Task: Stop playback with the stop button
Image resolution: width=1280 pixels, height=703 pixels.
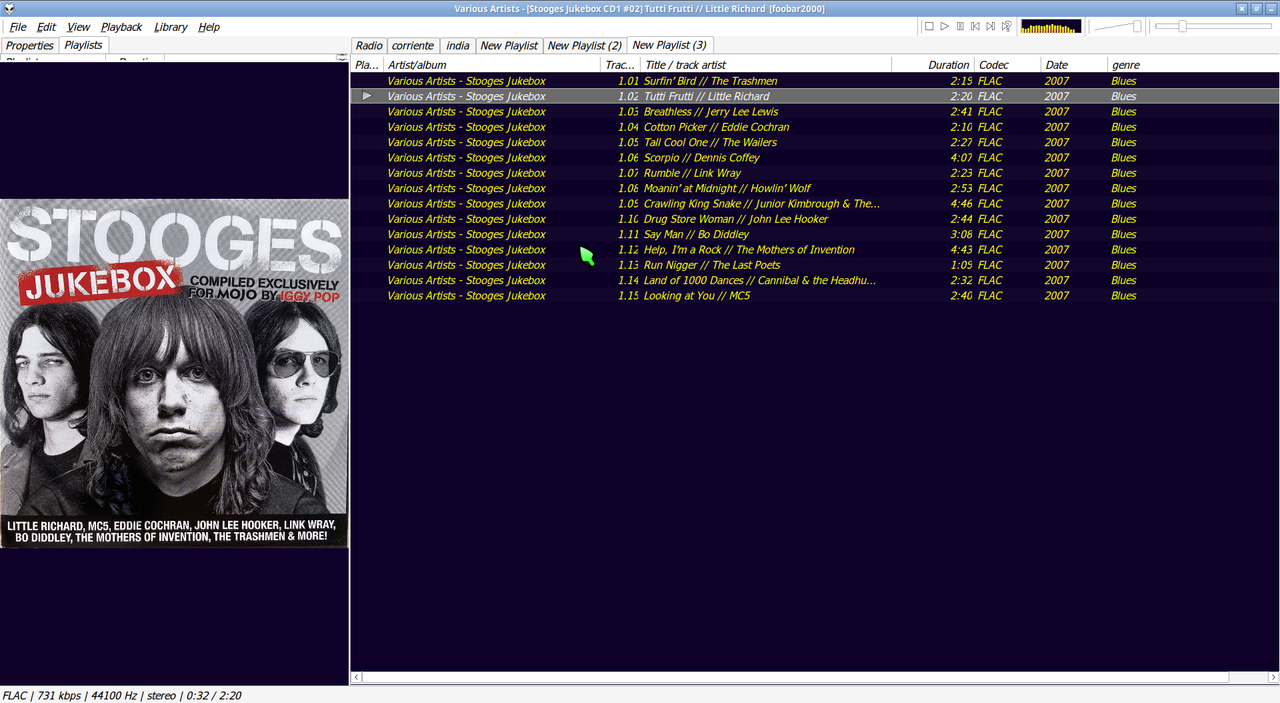Action: pos(929,26)
